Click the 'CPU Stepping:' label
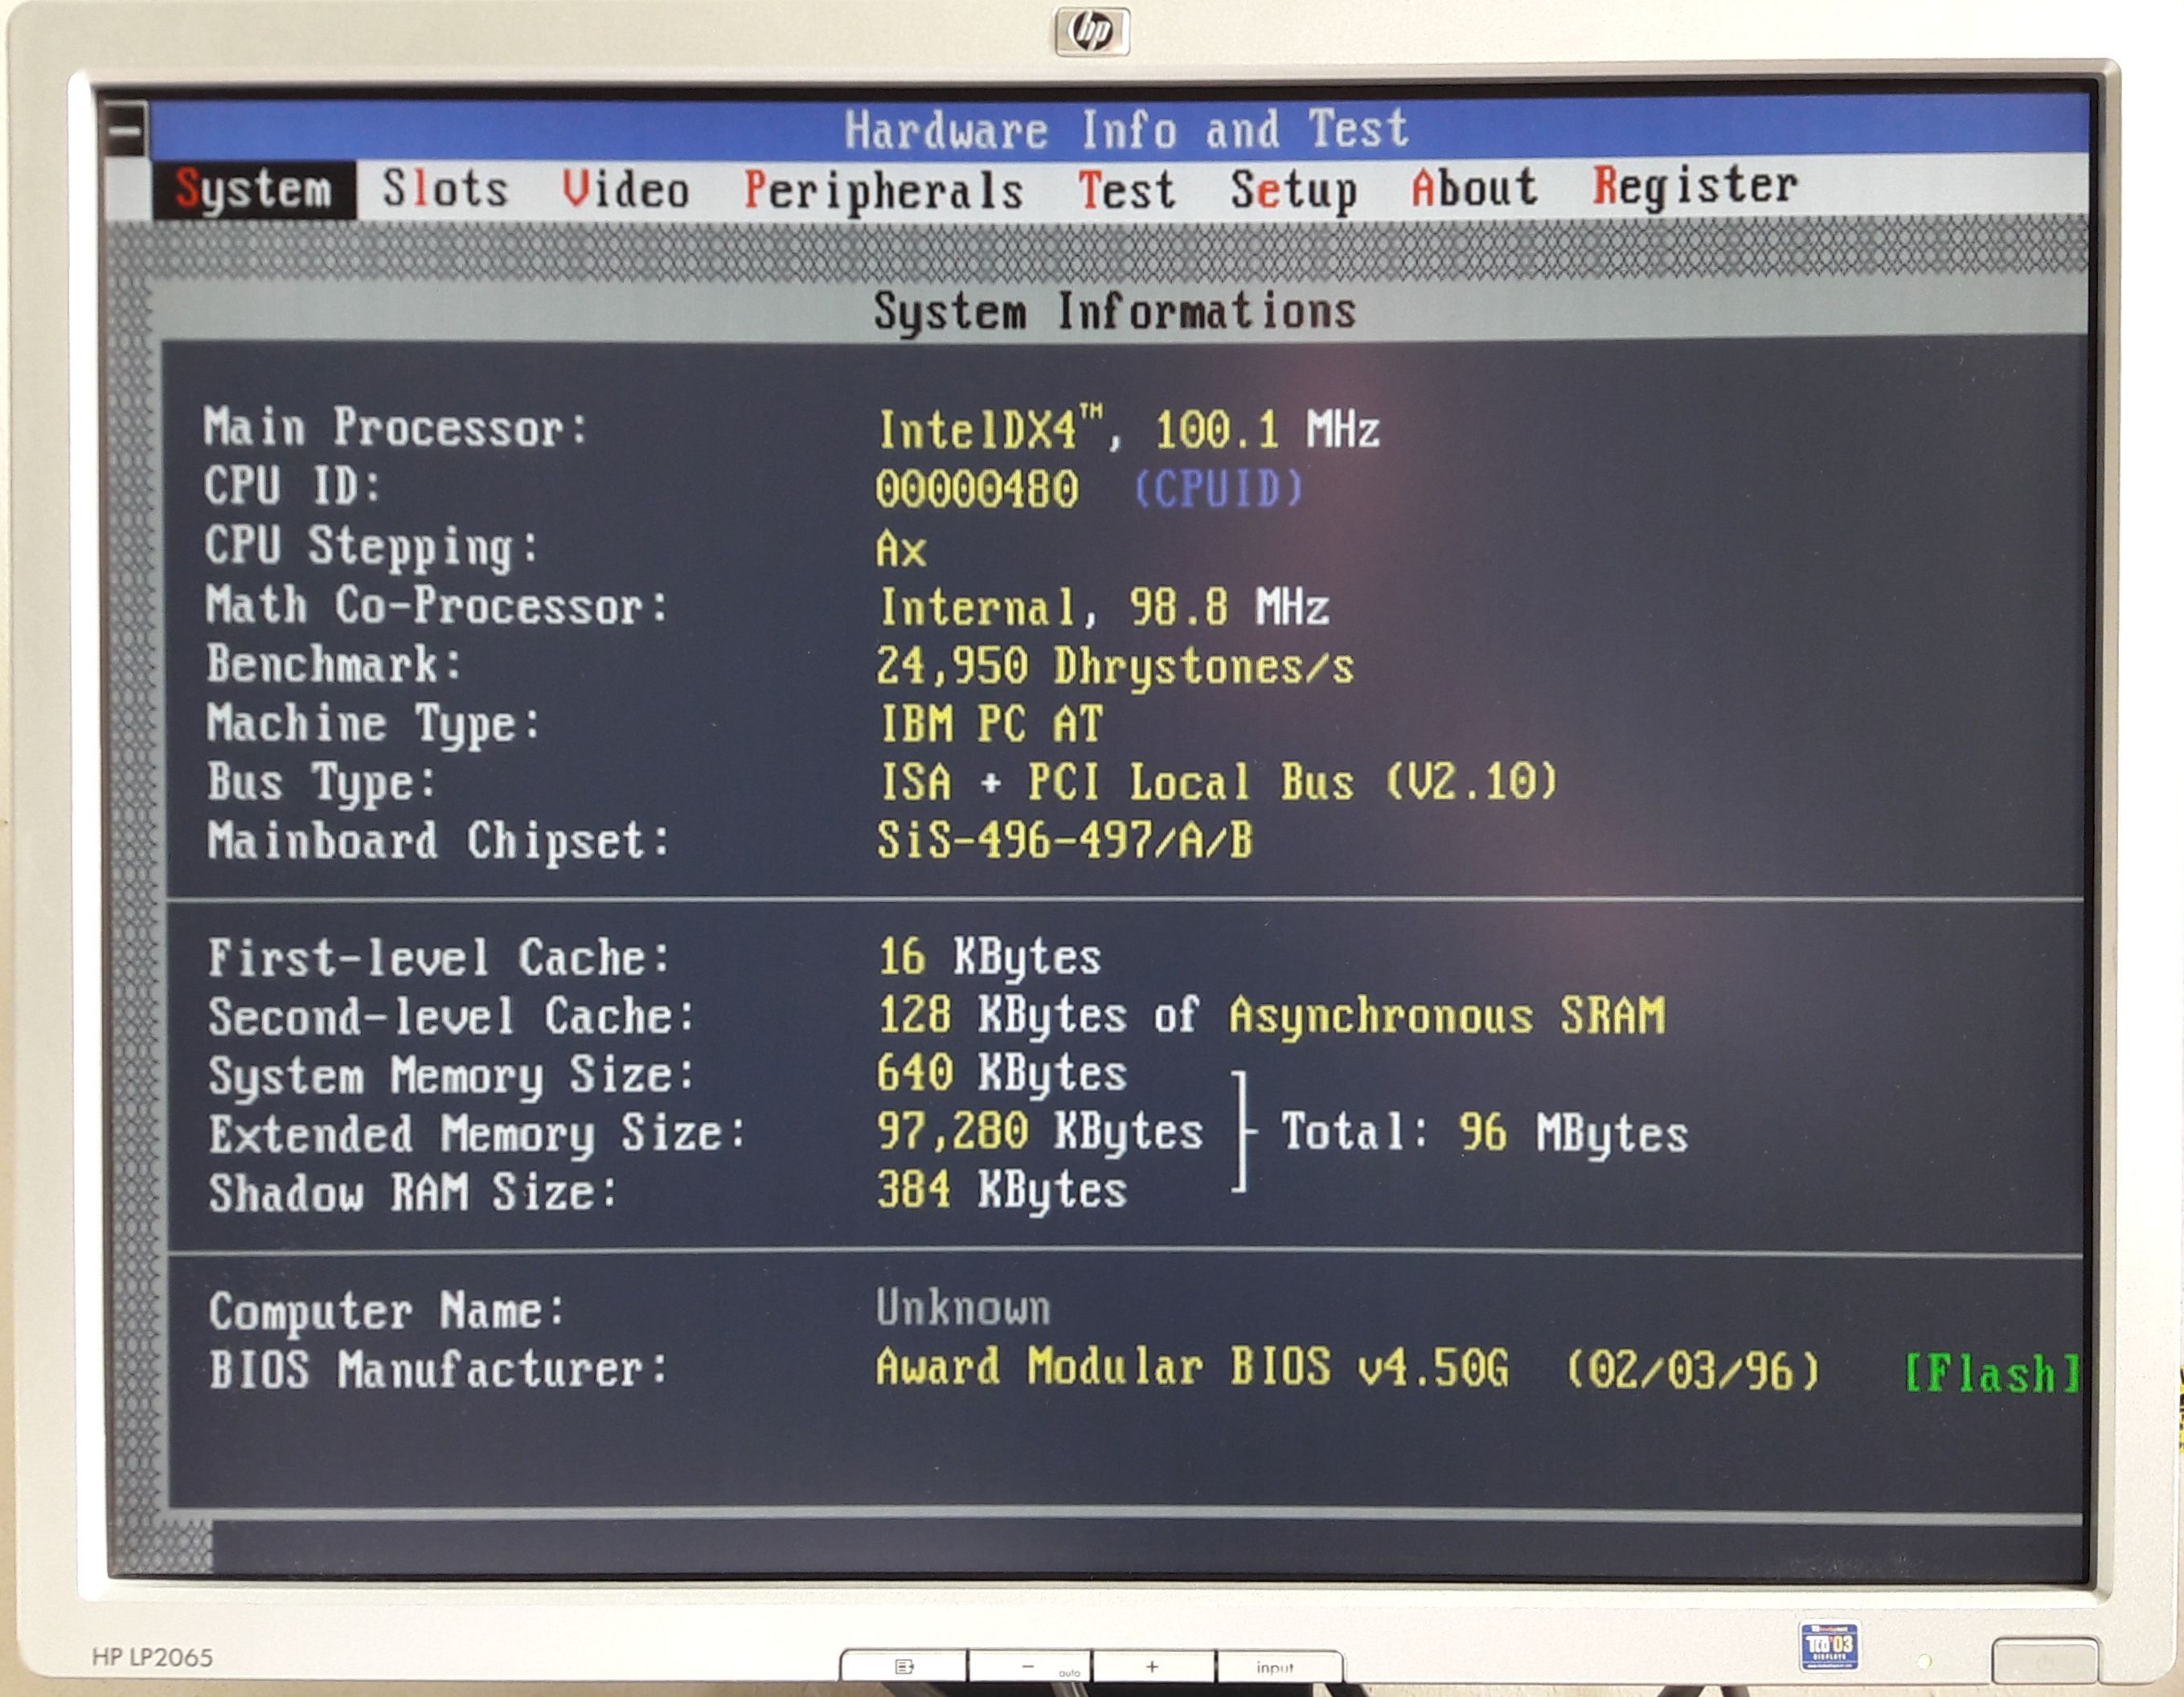The image size is (2184, 1697). point(372,547)
